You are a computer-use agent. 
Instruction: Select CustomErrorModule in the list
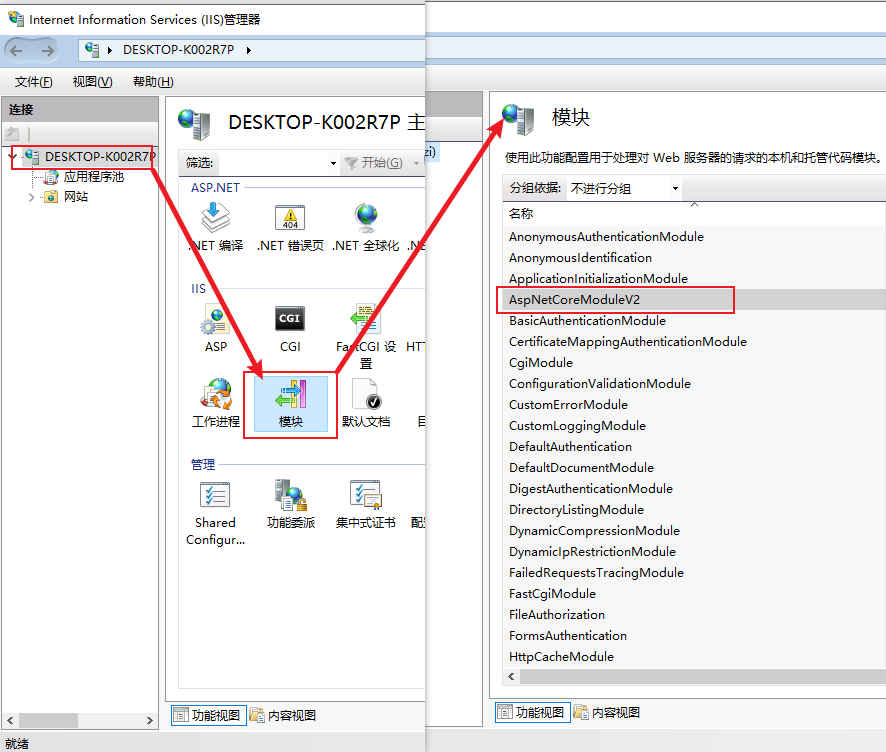coord(568,405)
